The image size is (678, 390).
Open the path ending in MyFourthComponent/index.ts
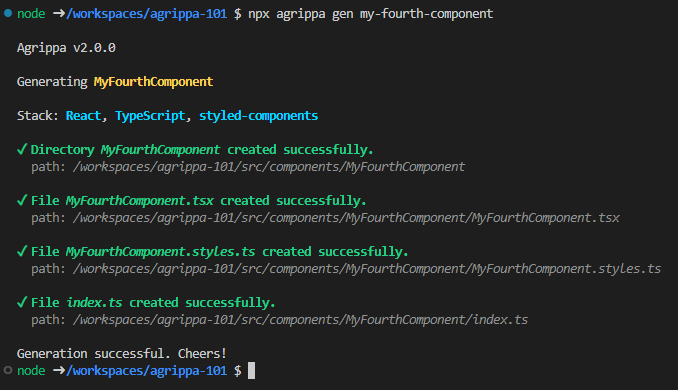[301, 320]
